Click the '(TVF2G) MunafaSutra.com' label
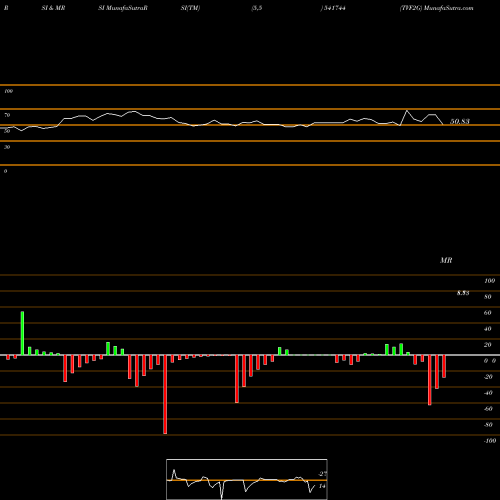Viewport: 500px width, 500px height. pos(436,8)
